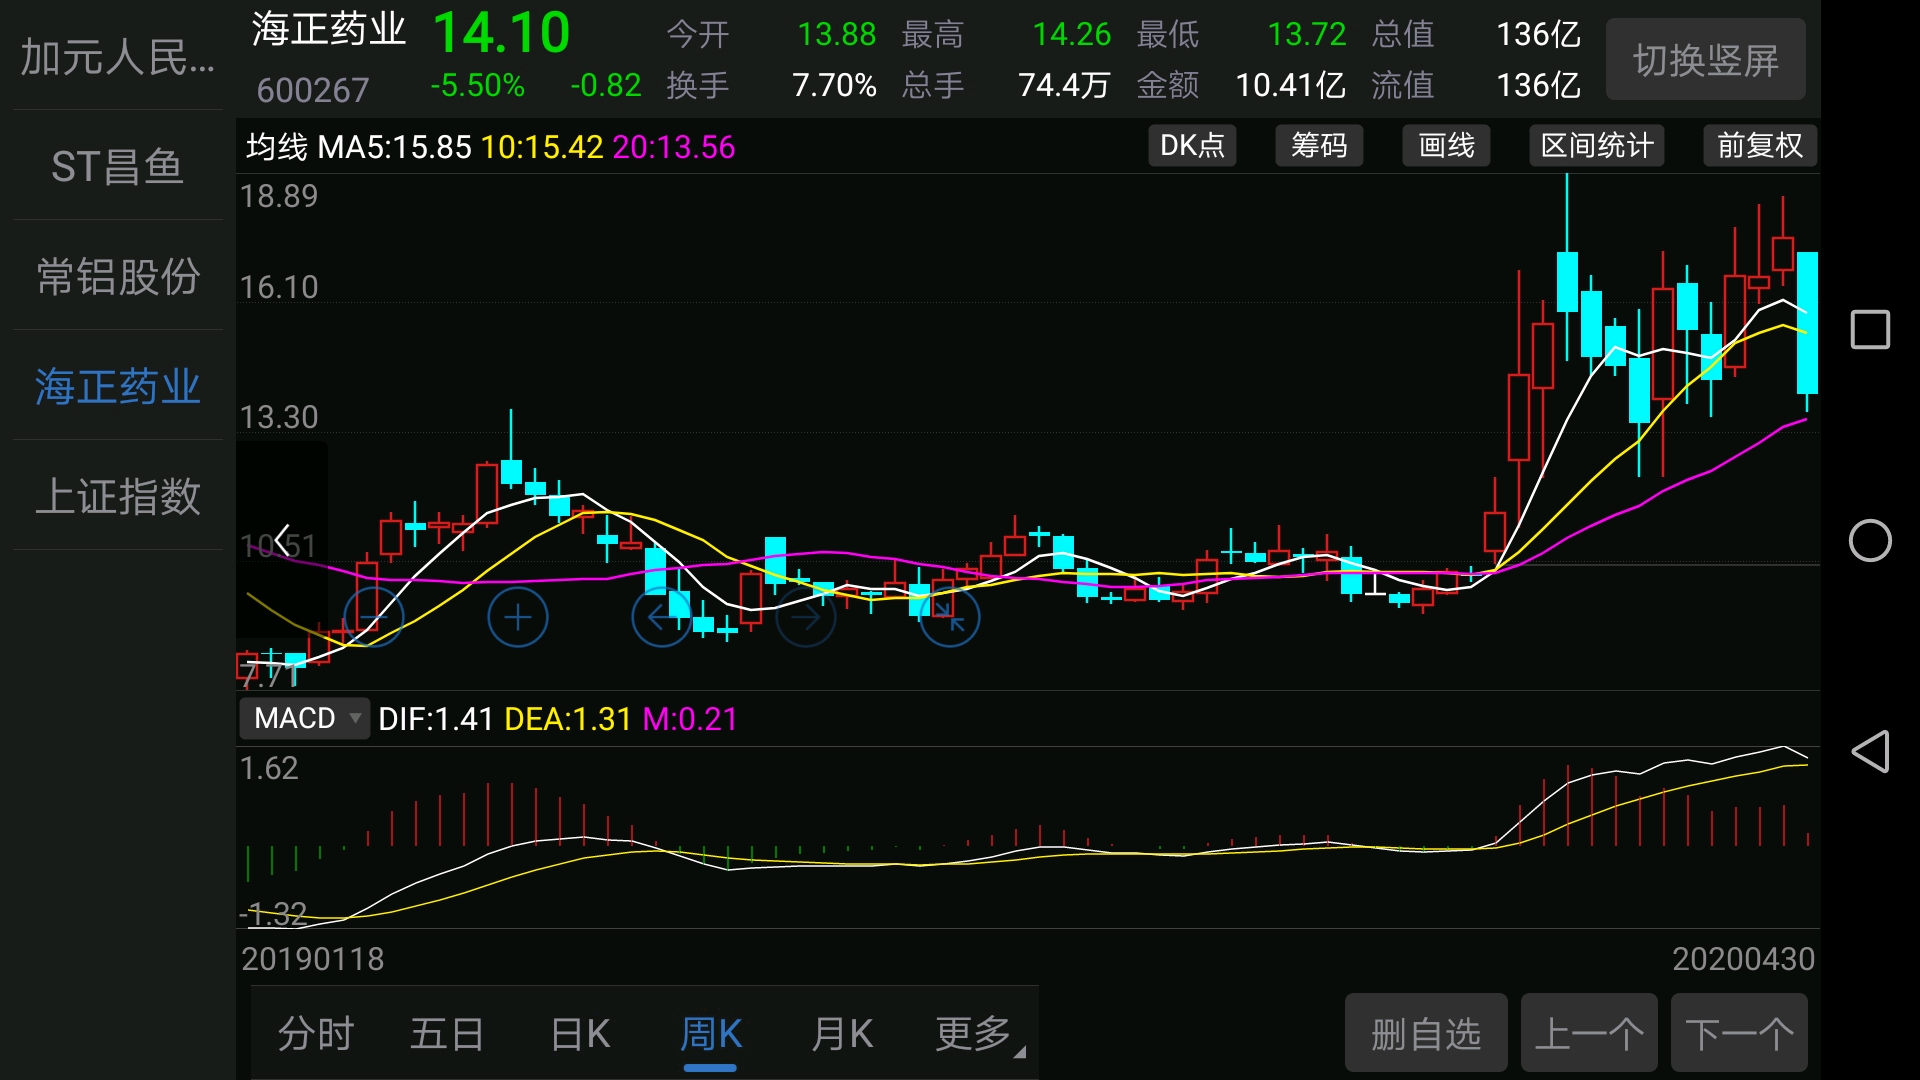Zoom out the K-line chart with minus circle
This screenshot has width=1920, height=1080.
[373, 617]
